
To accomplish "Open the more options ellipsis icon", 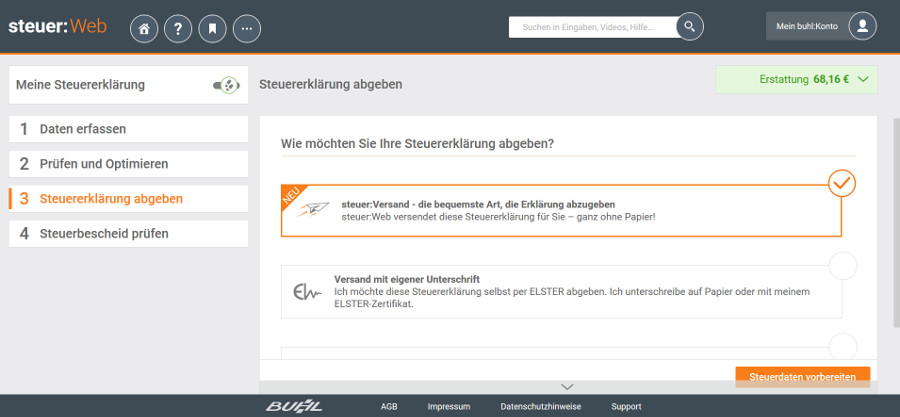I will click(x=247, y=29).
